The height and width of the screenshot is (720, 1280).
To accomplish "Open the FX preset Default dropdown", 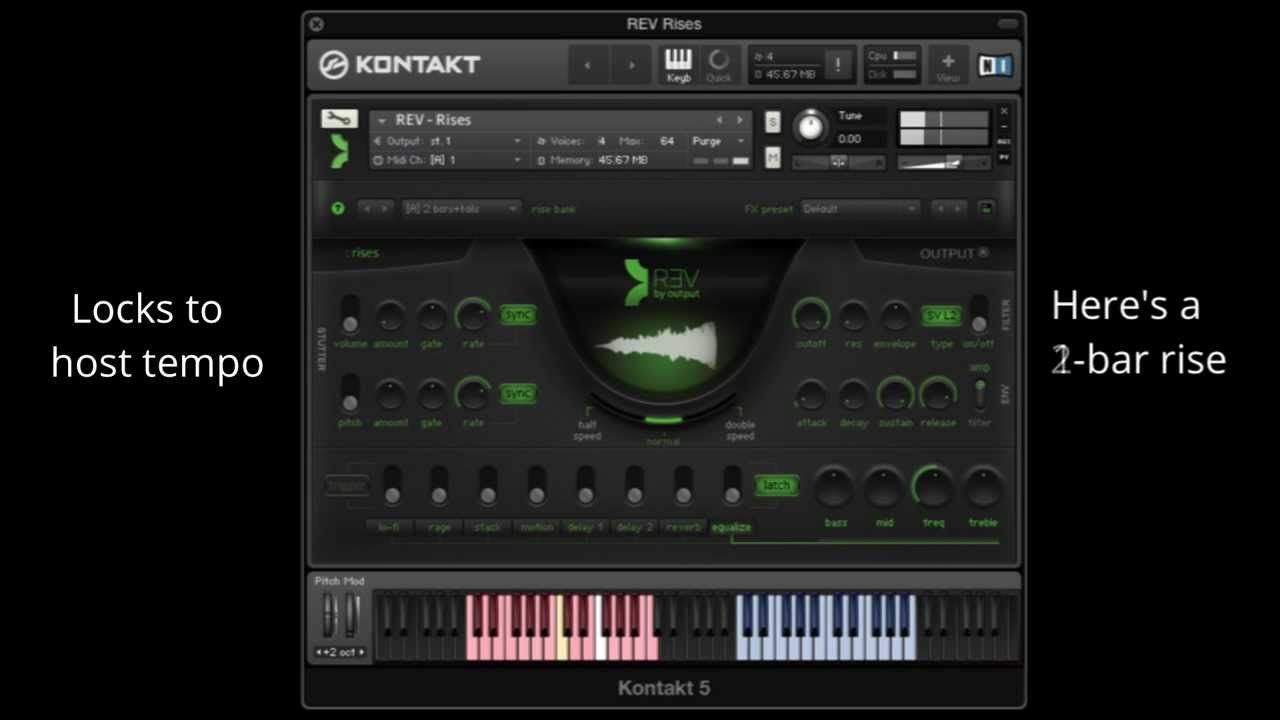I will point(860,209).
